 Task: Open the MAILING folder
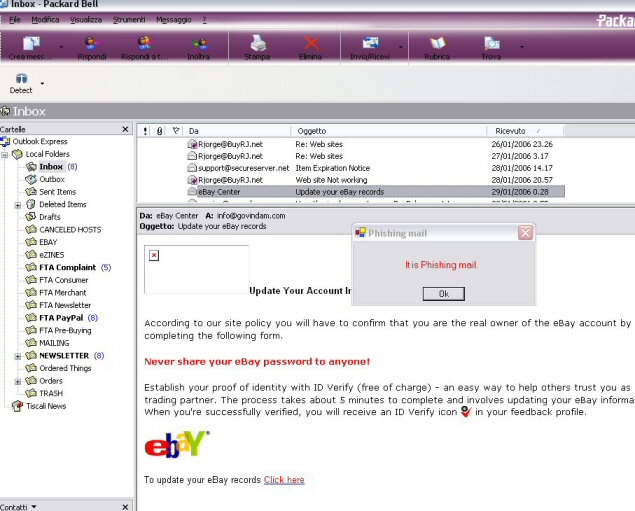54,343
